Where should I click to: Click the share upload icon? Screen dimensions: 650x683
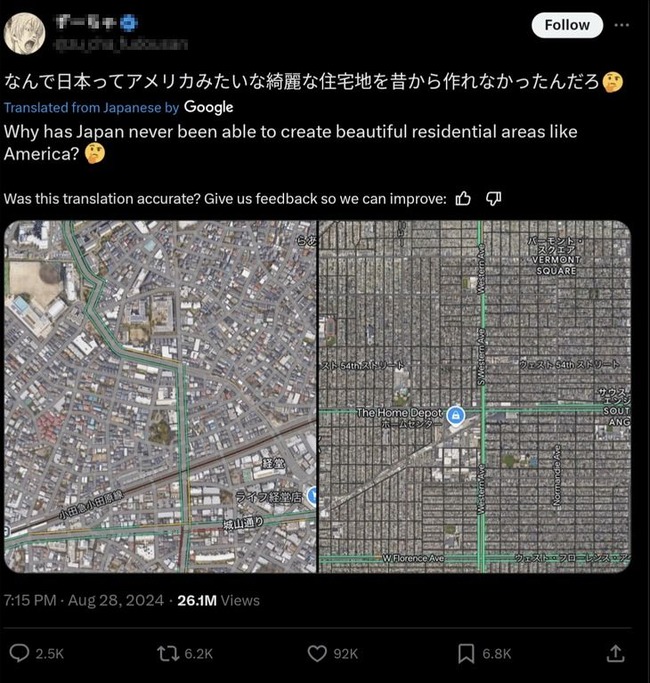tap(615, 653)
